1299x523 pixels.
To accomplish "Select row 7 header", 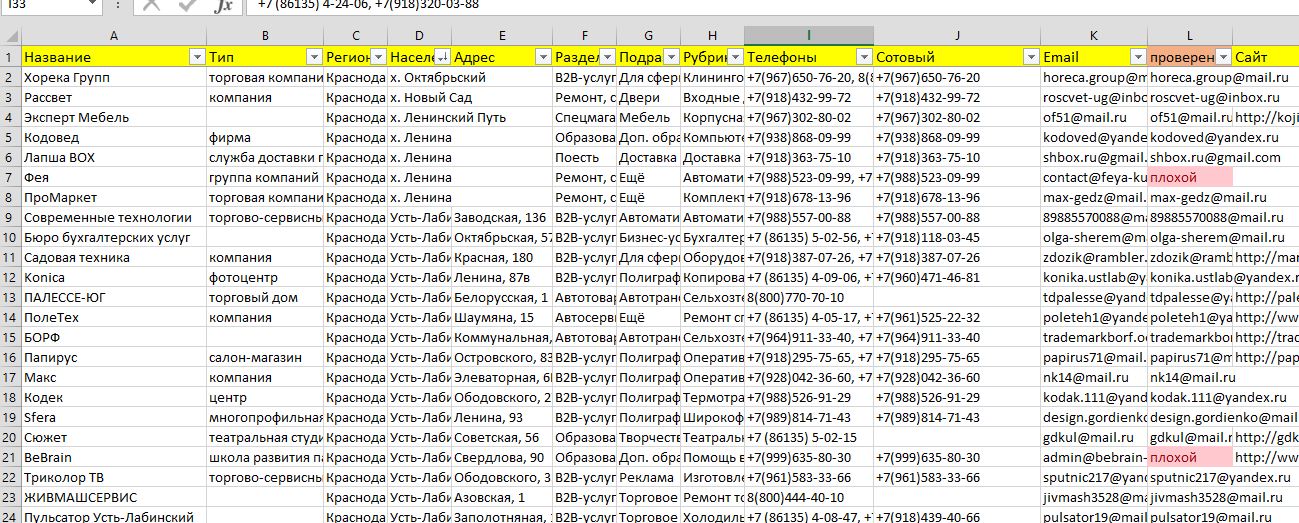I will 10,177.
